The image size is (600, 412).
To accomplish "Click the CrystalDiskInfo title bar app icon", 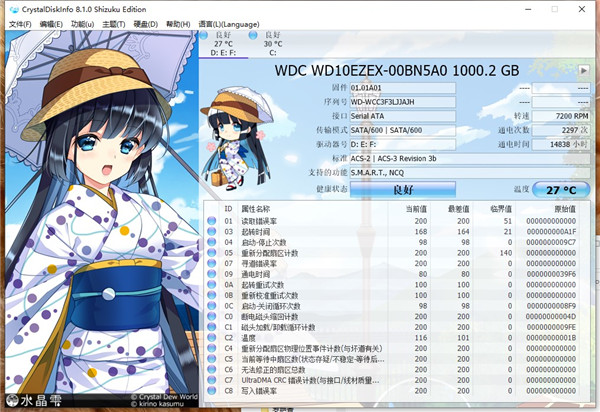I will 14,9.
